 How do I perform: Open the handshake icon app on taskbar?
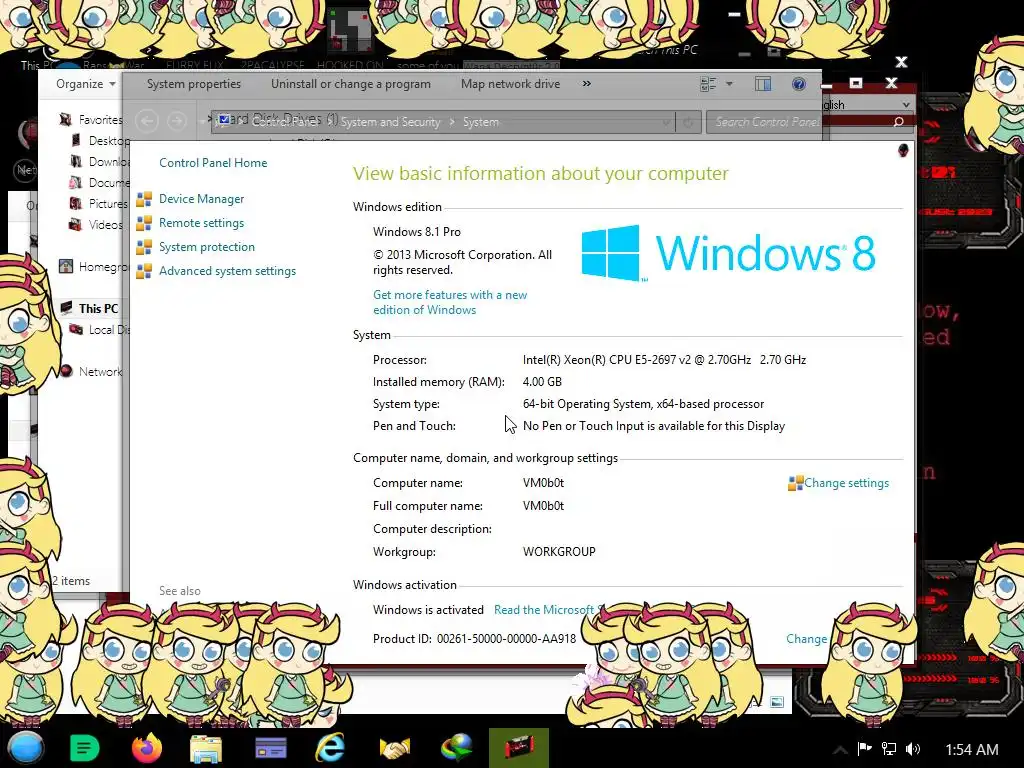coord(394,748)
